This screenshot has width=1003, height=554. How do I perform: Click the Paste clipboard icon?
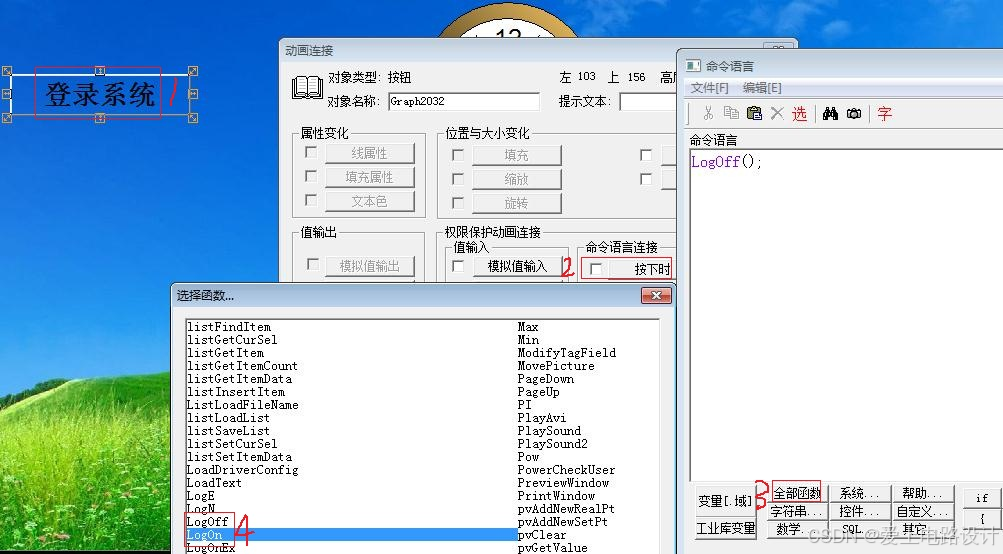pos(754,113)
